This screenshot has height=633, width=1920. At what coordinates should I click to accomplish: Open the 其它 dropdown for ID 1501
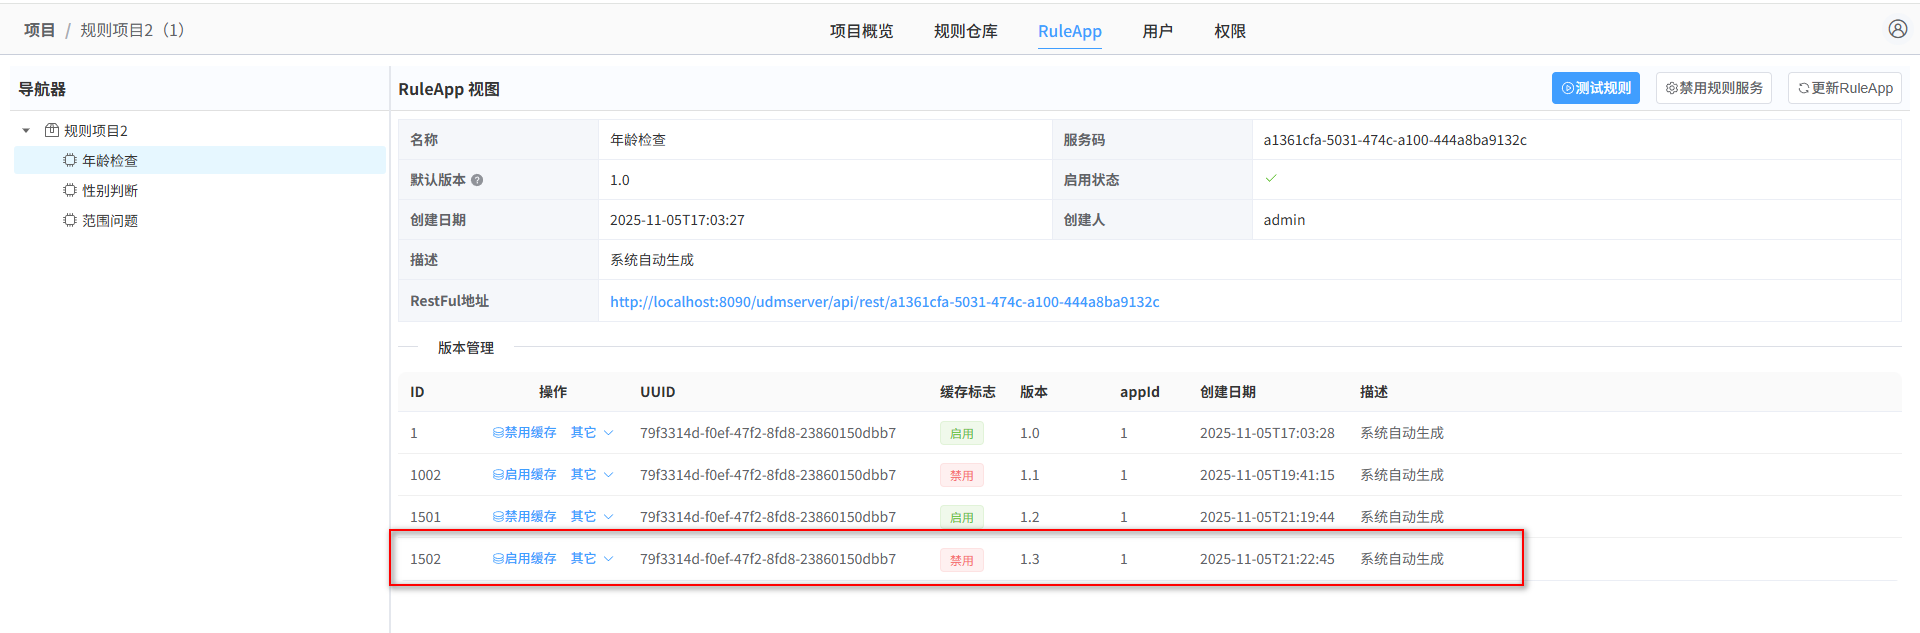tap(591, 517)
